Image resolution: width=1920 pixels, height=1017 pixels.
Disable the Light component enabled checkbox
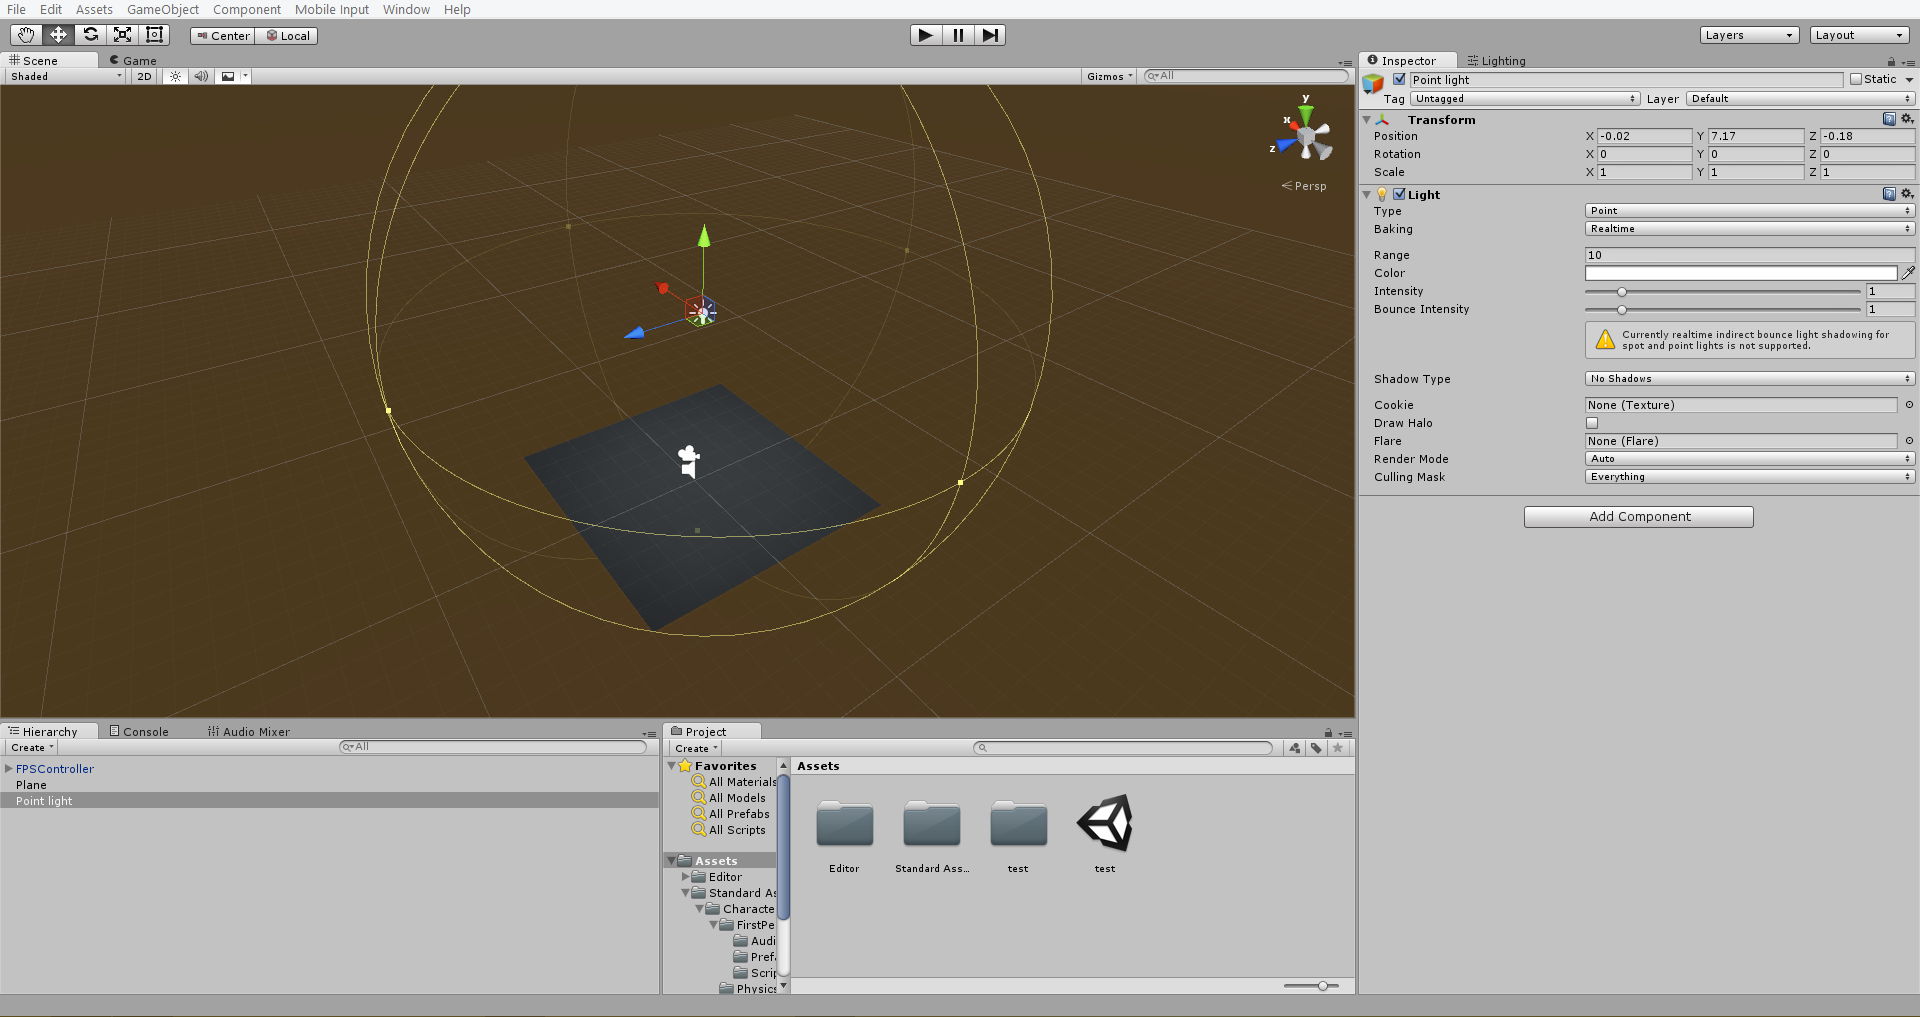coord(1400,194)
